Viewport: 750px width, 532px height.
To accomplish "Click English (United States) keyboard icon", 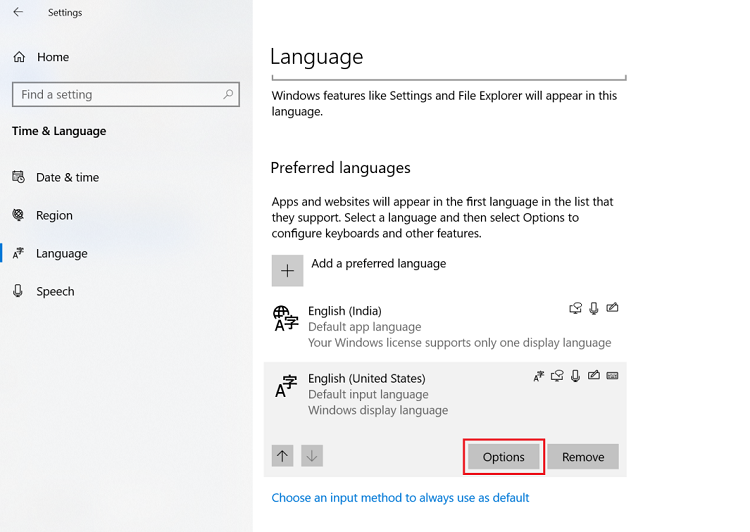I will coord(612,376).
